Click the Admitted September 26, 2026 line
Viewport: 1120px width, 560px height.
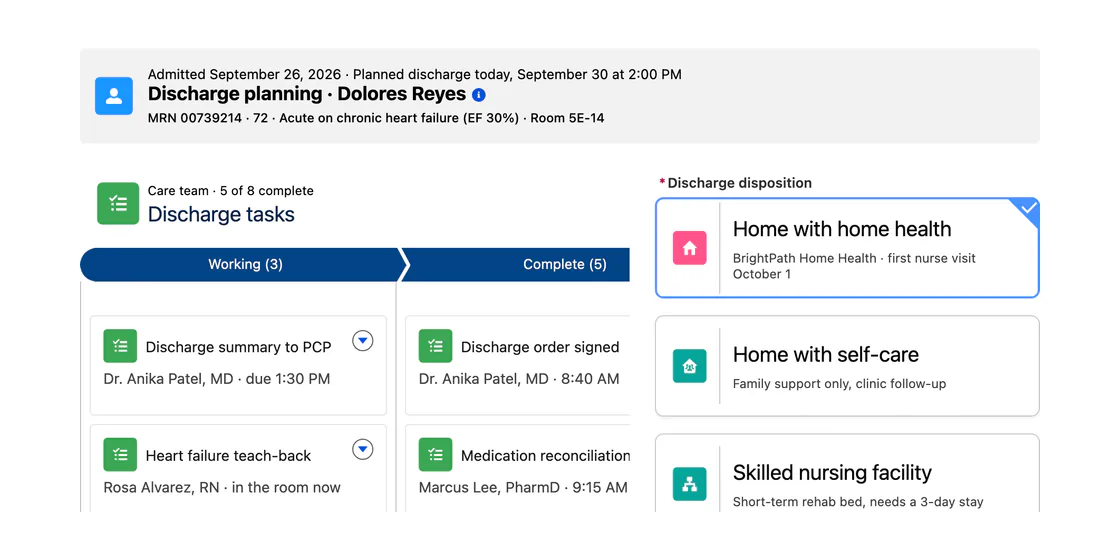pos(414,74)
